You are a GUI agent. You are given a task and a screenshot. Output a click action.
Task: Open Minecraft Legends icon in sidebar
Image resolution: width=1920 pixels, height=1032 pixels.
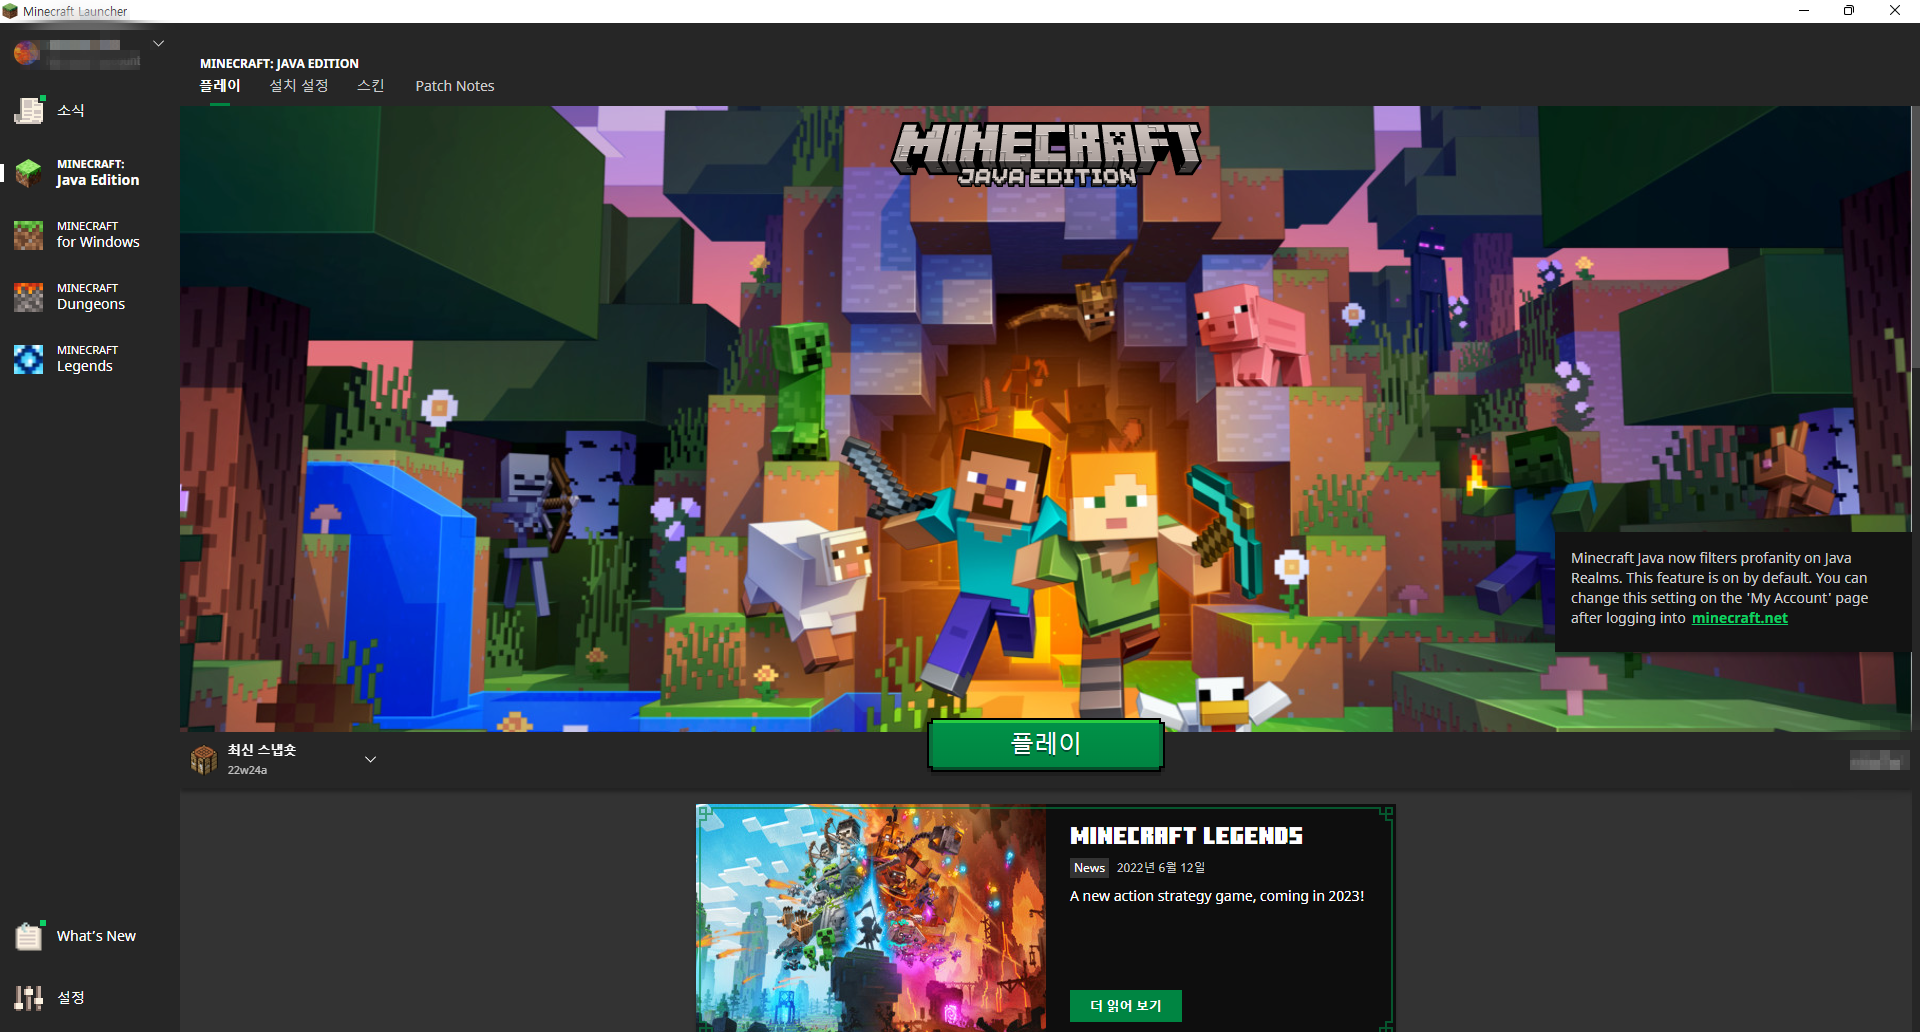[29, 359]
